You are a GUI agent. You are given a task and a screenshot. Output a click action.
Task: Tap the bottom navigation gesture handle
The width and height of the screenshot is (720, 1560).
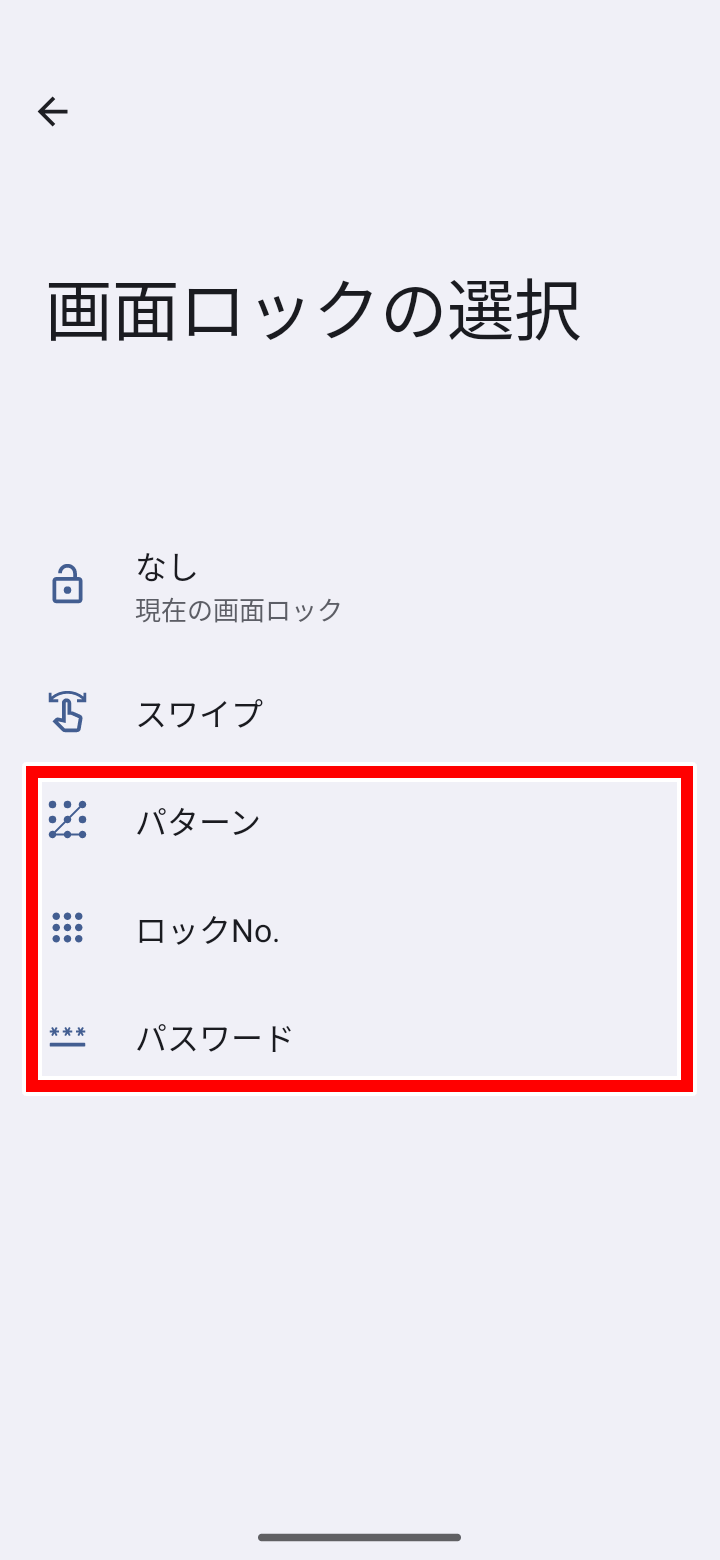coord(360,1537)
